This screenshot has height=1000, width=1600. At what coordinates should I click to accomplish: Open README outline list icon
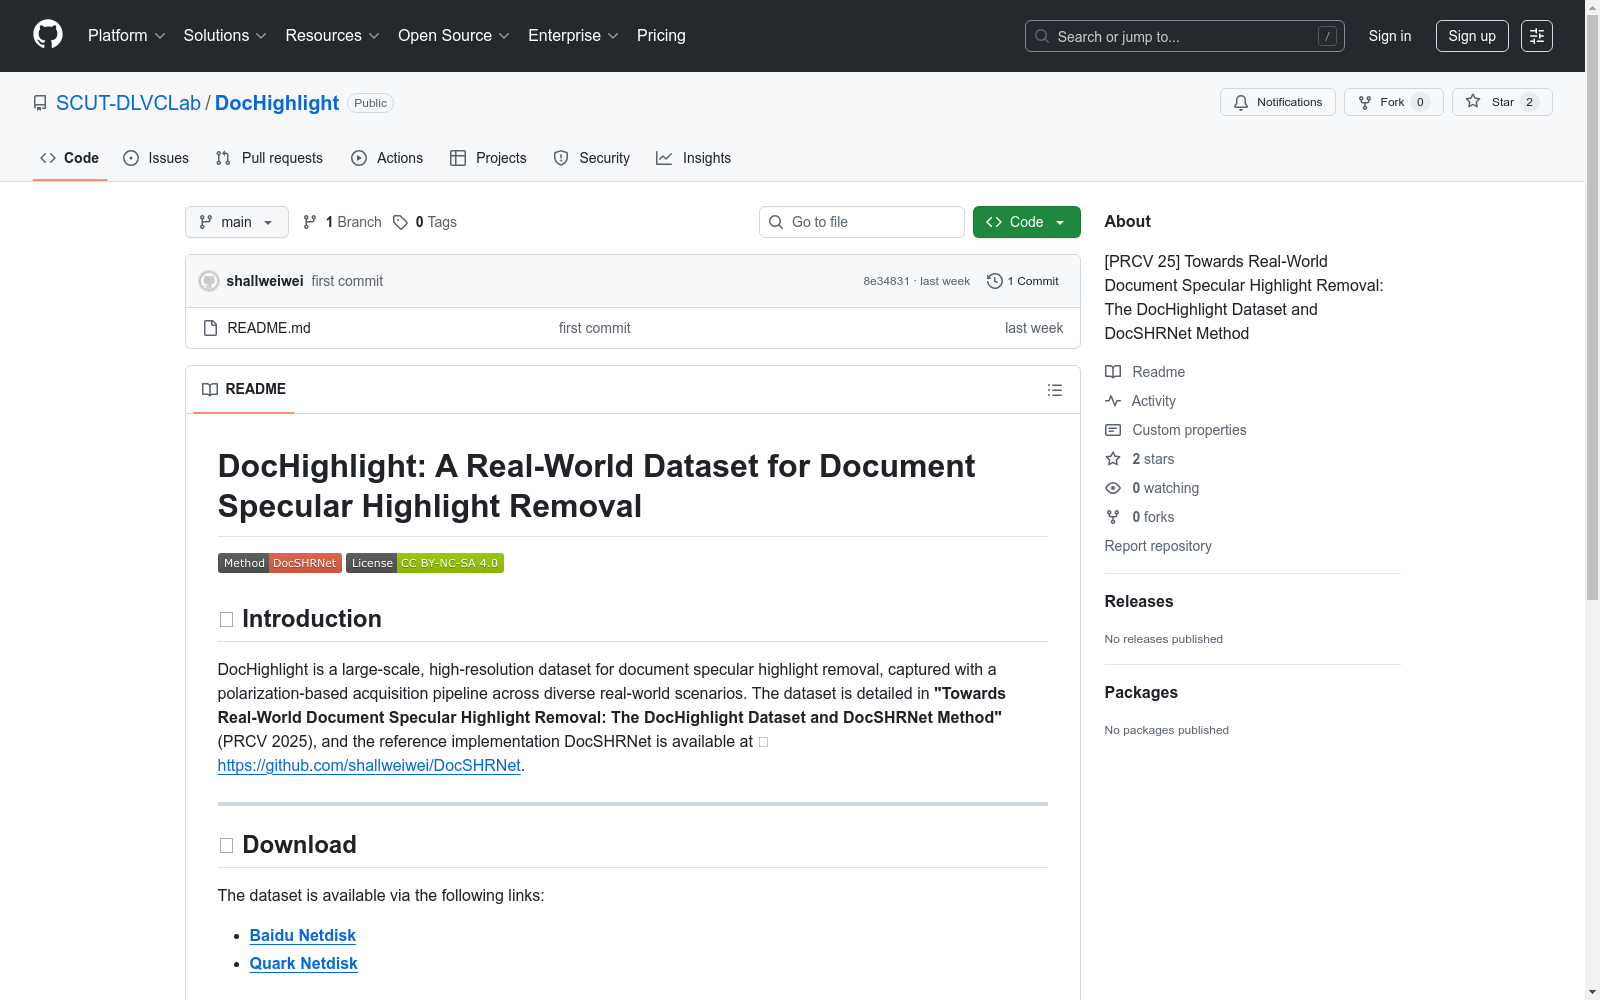click(x=1055, y=390)
